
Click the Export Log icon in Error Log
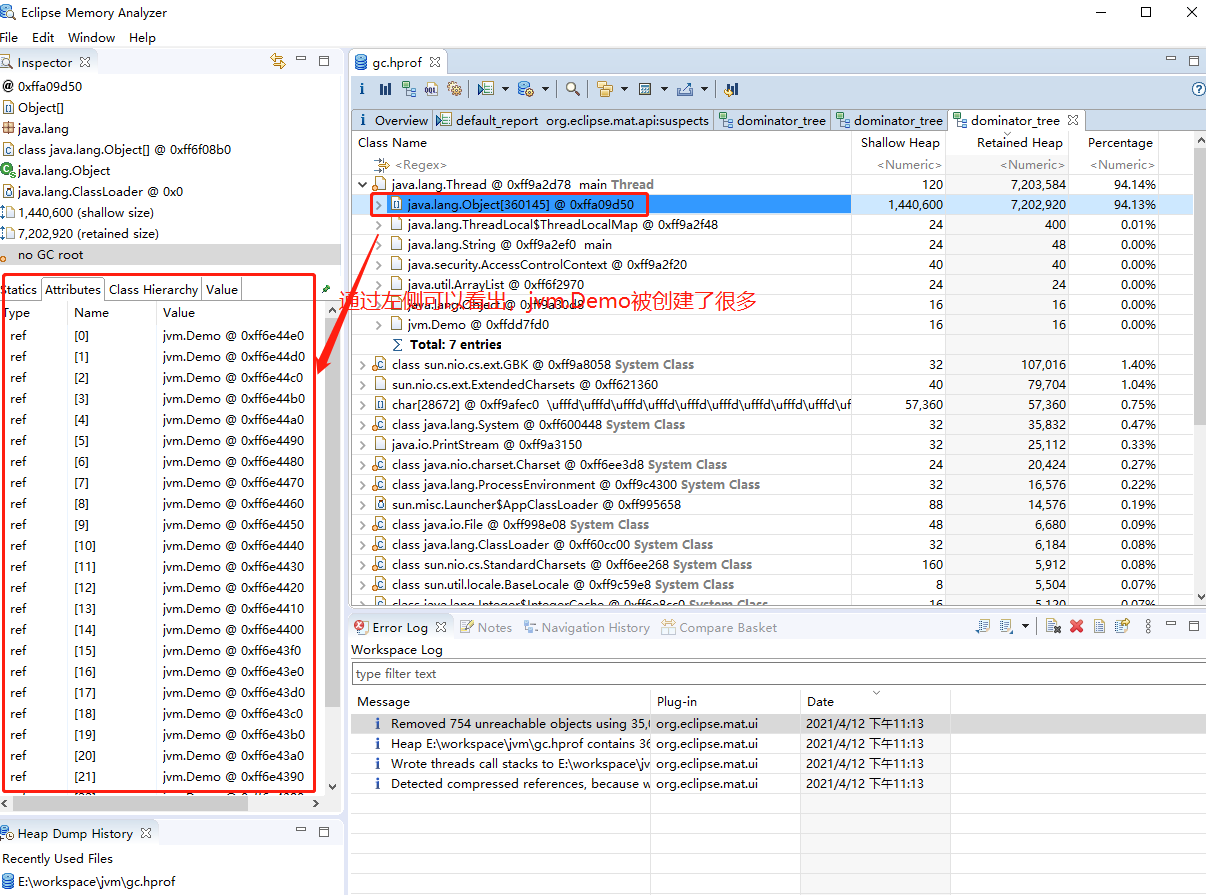tap(982, 626)
